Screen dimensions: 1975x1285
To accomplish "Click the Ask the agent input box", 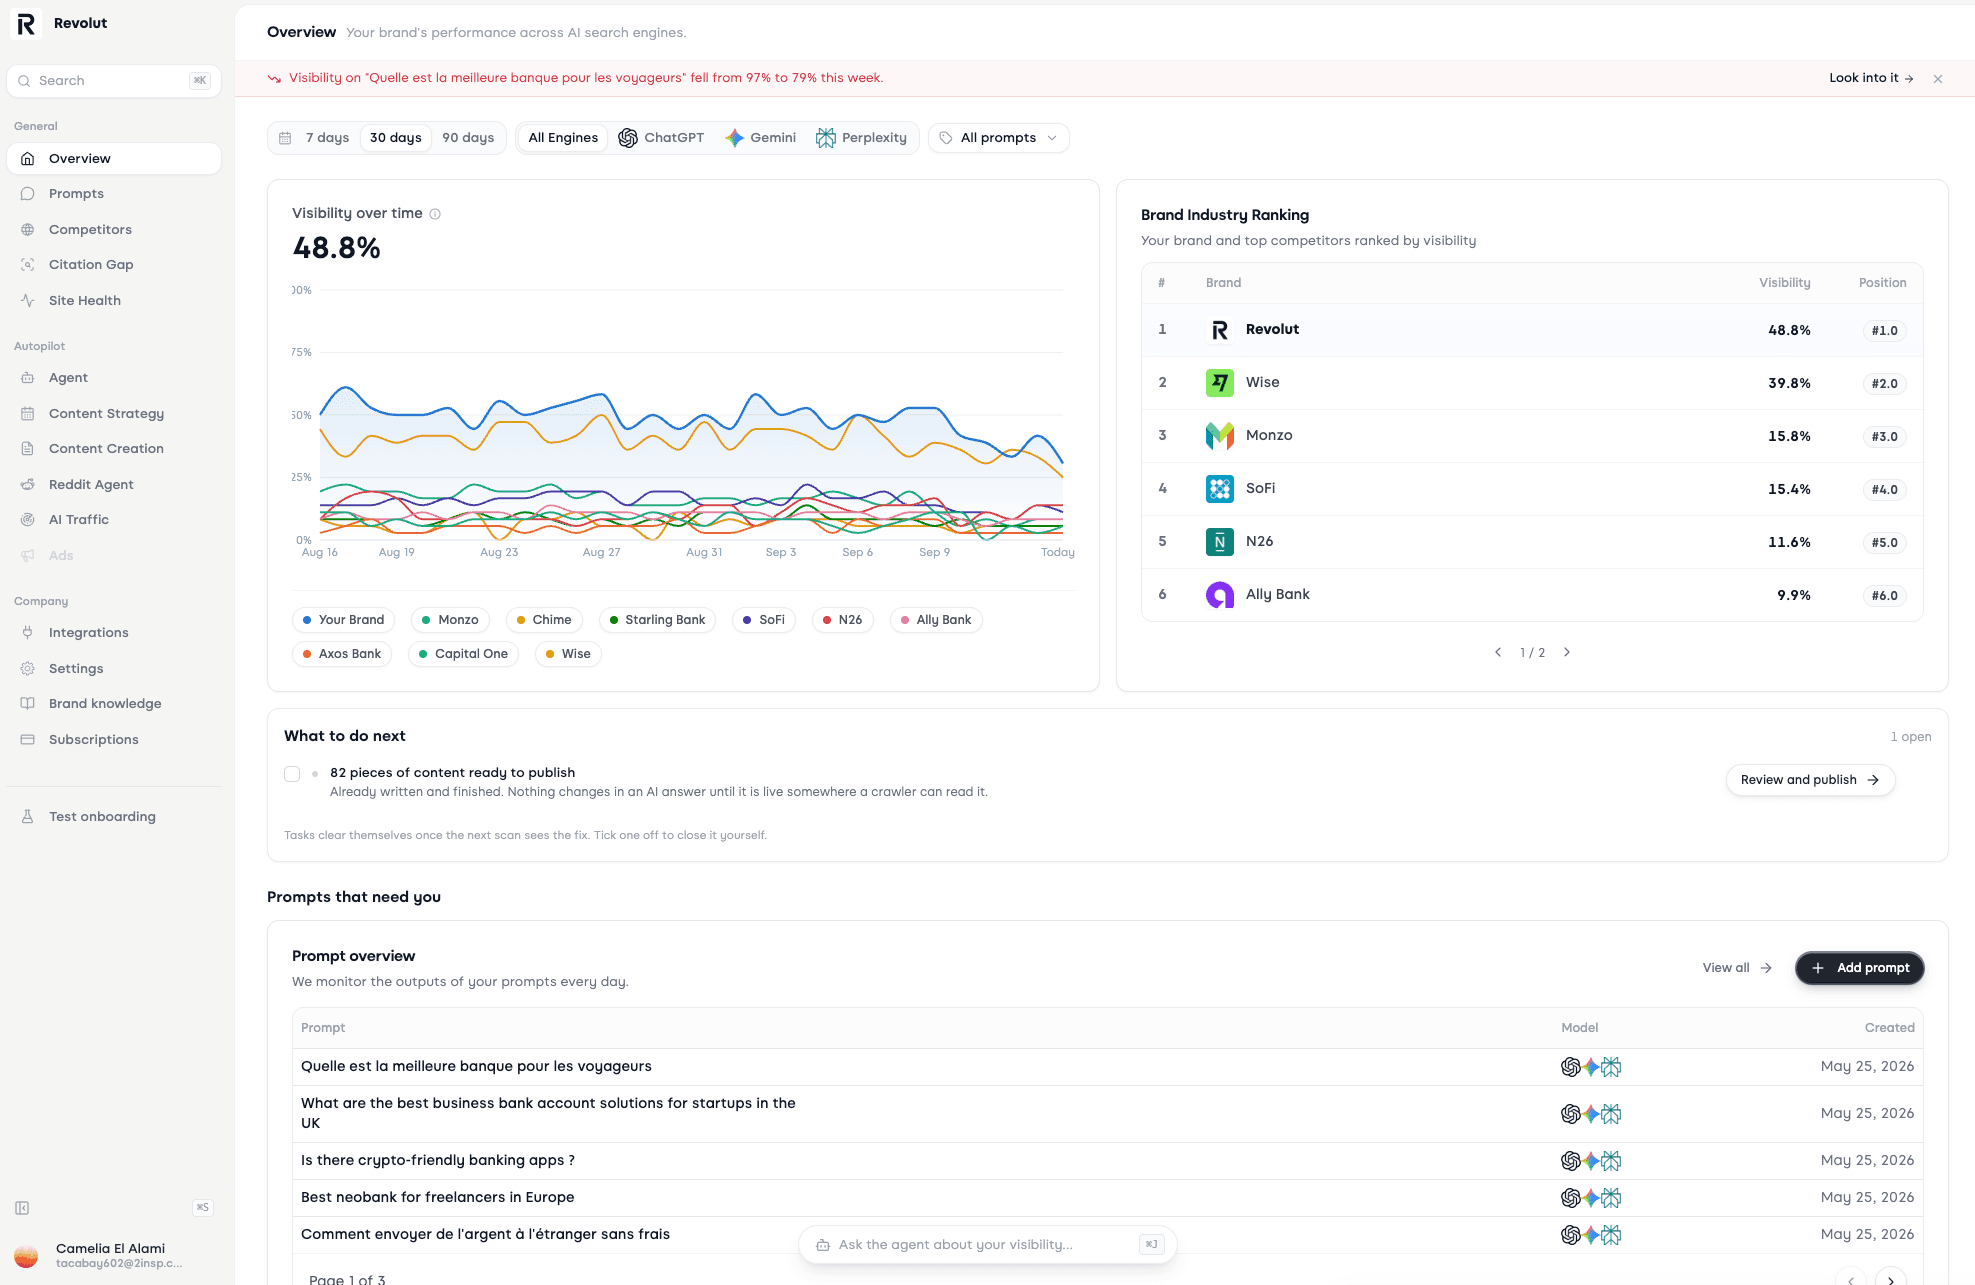I will pos(988,1245).
